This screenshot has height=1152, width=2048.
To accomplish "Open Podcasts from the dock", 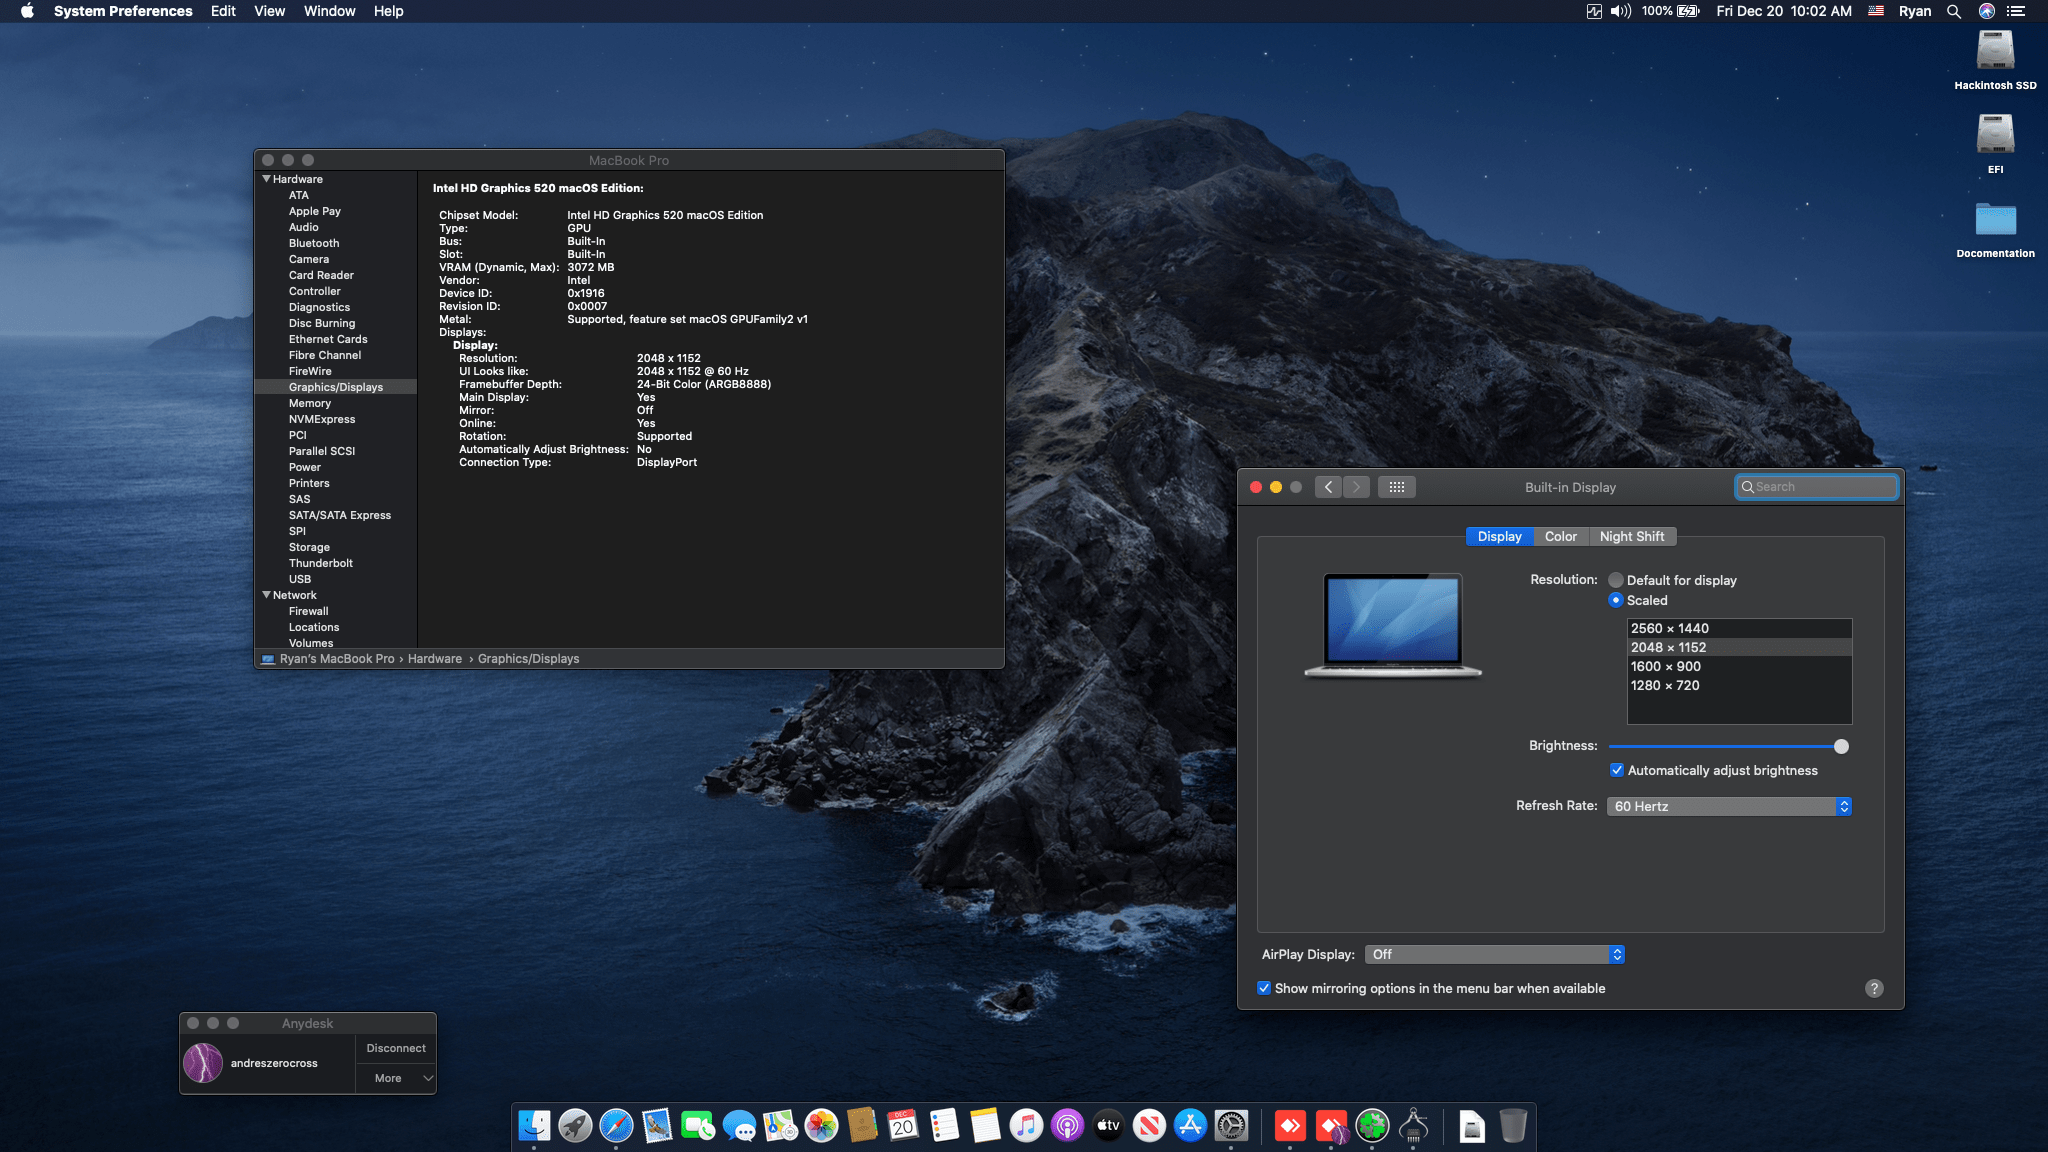I will click(x=1067, y=1126).
